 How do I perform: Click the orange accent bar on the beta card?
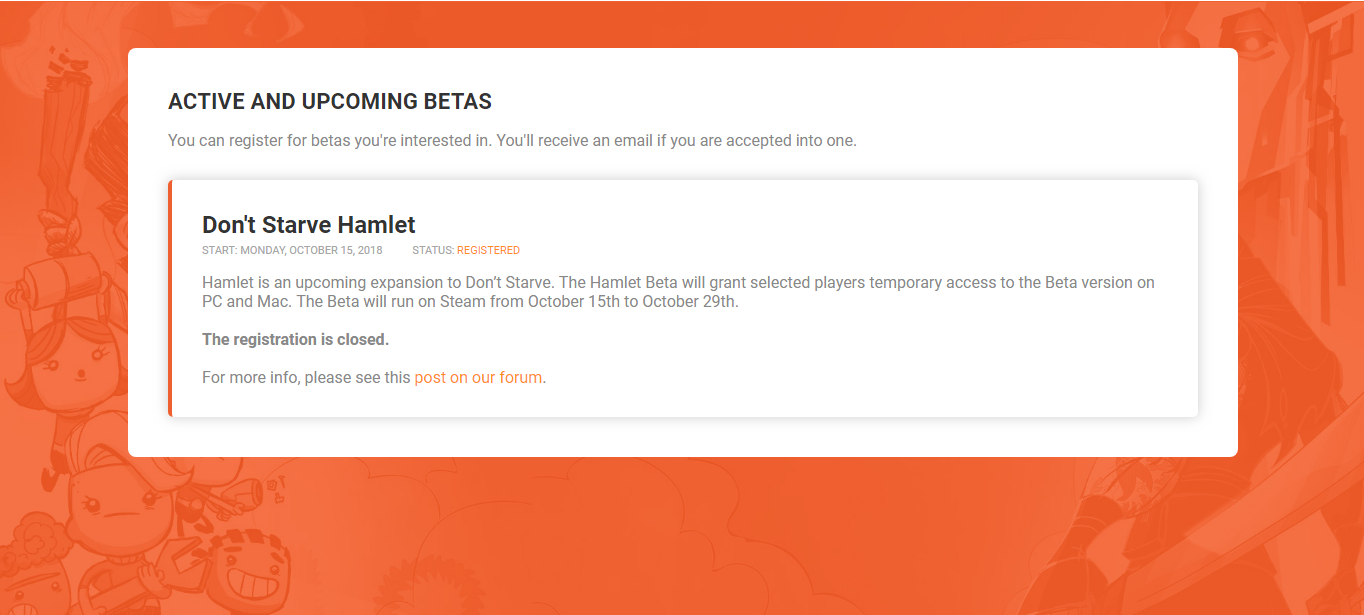click(170, 298)
